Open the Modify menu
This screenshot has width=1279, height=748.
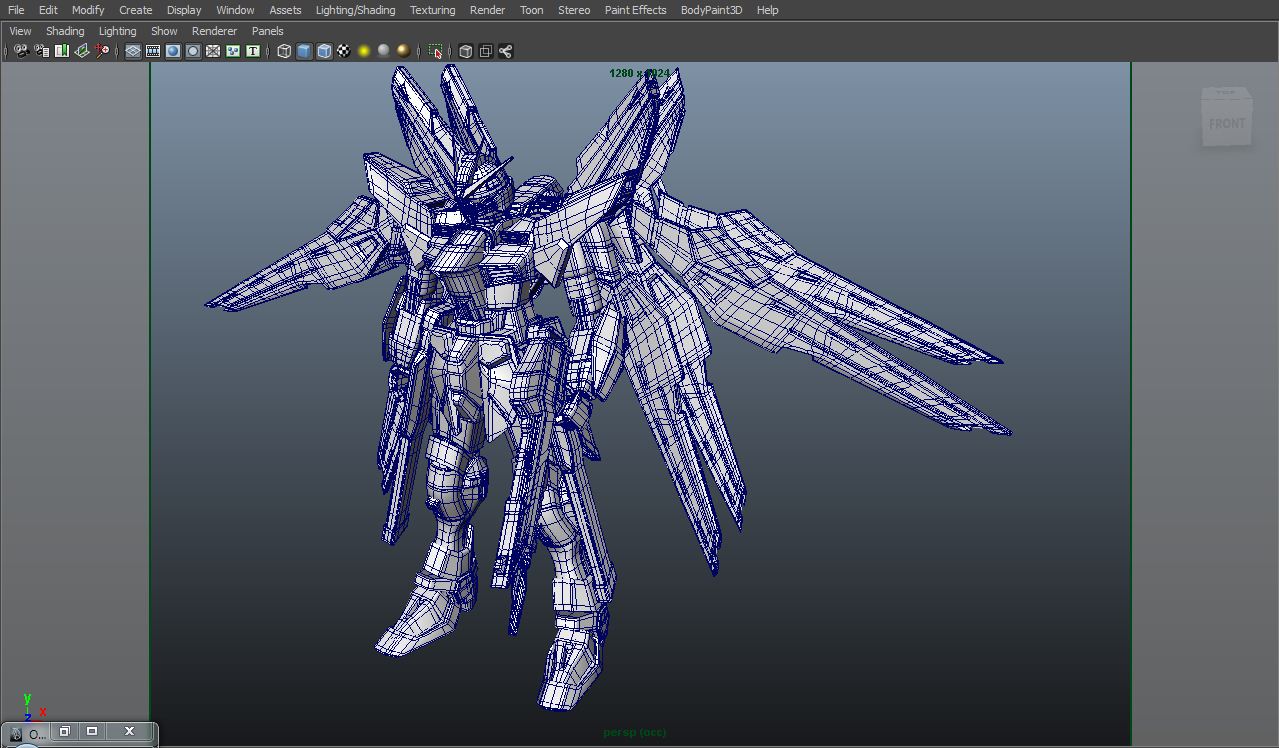[88, 10]
